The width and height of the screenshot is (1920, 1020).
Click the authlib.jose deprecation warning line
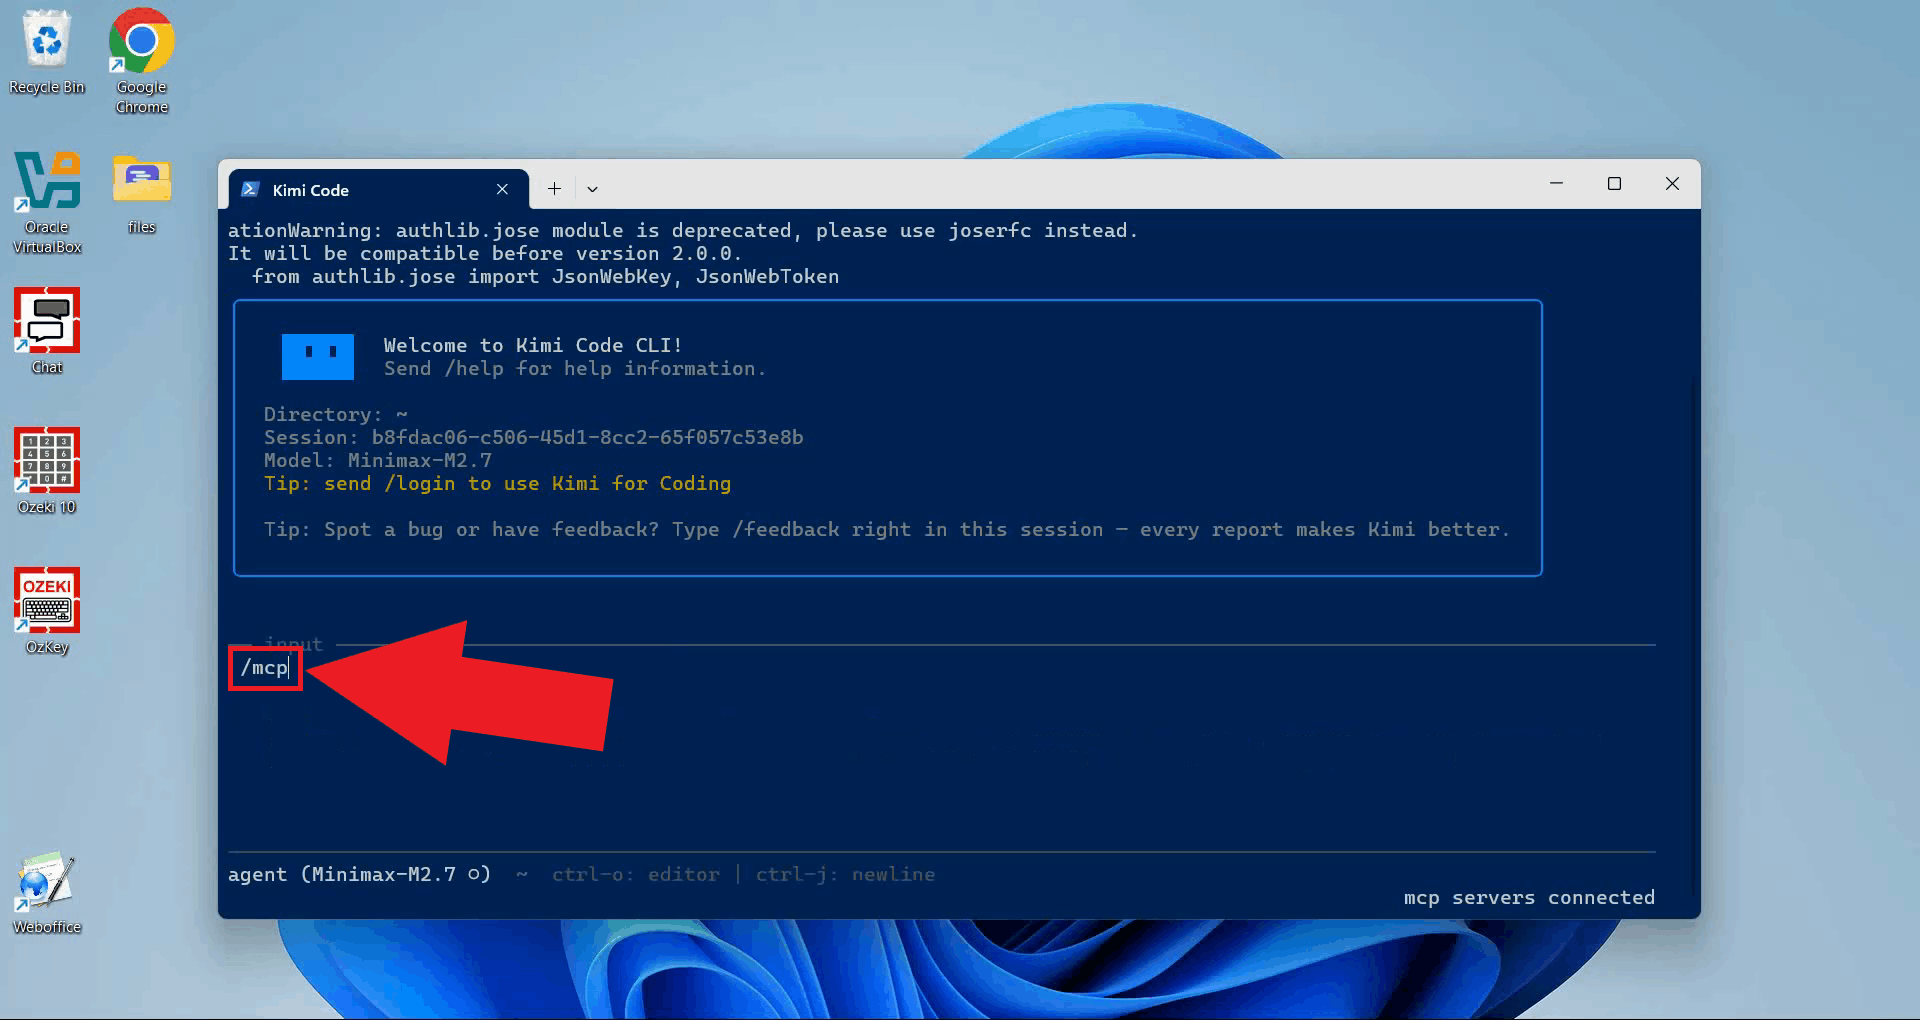[x=683, y=230]
